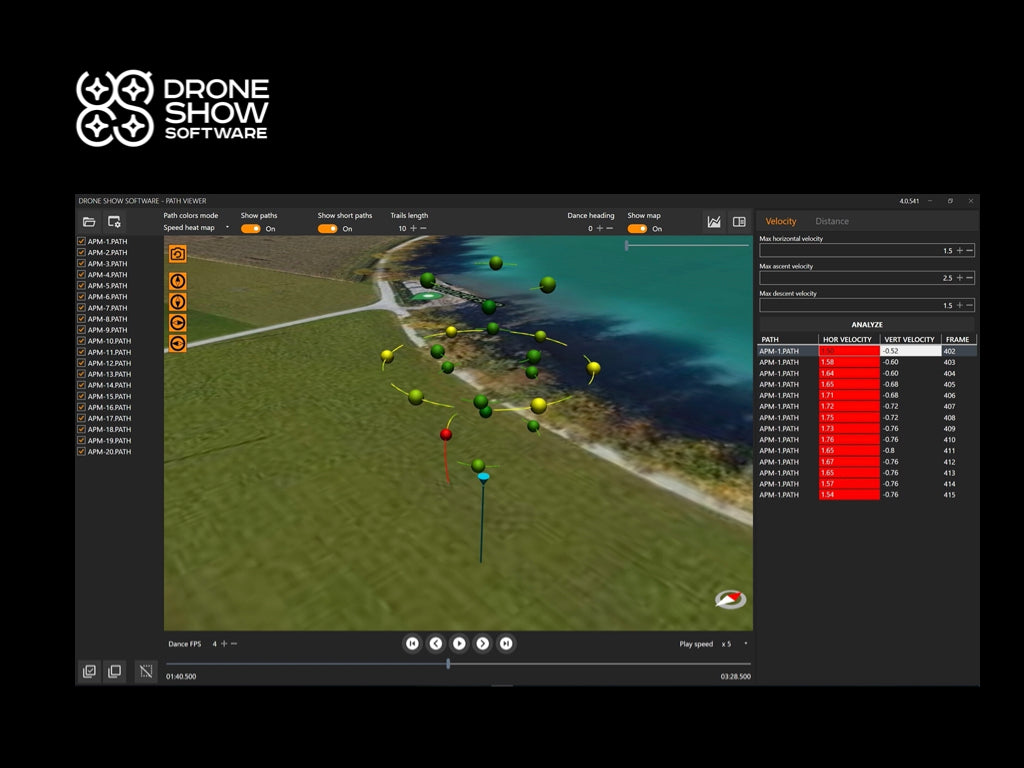Toggle Show short paths switch

(x=328, y=229)
